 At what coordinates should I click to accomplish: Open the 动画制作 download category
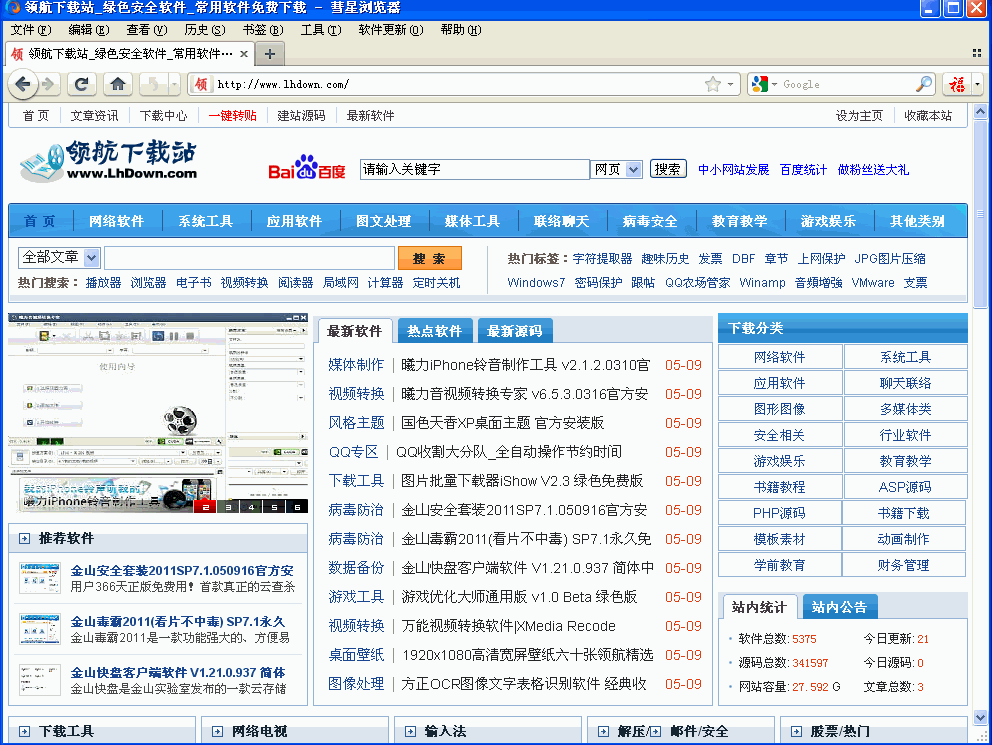(903, 539)
